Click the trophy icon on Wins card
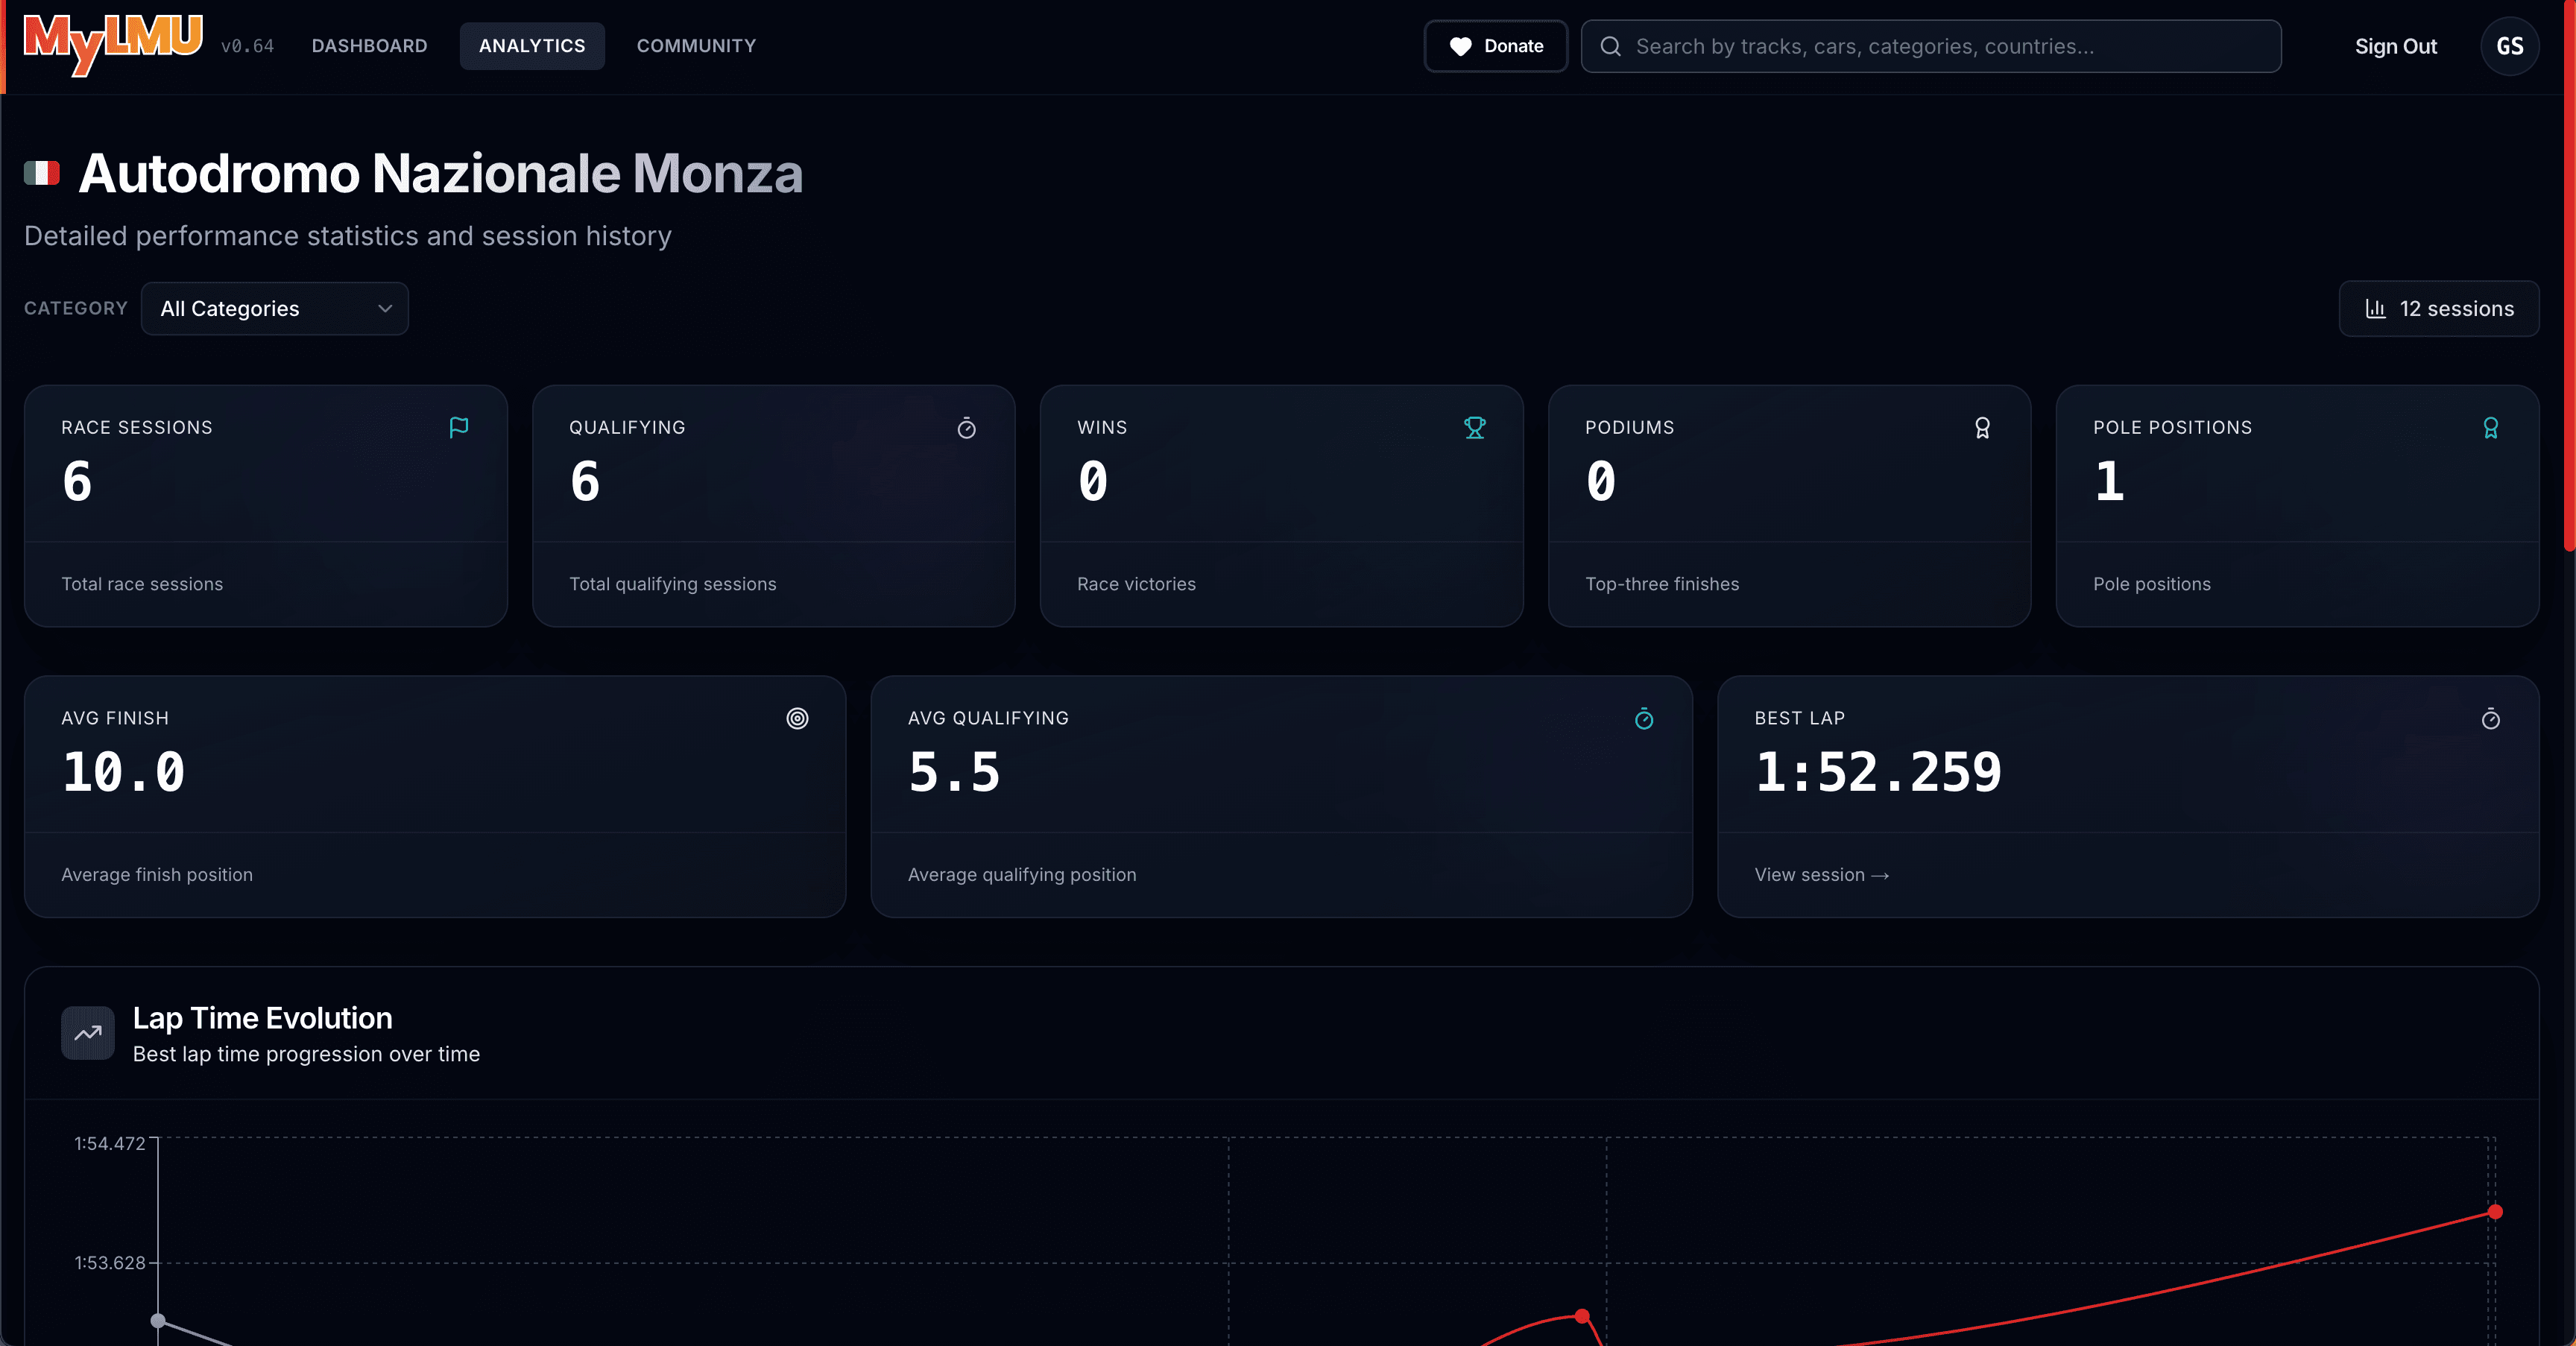Viewport: 2576px width, 1346px height. (1475, 428)
